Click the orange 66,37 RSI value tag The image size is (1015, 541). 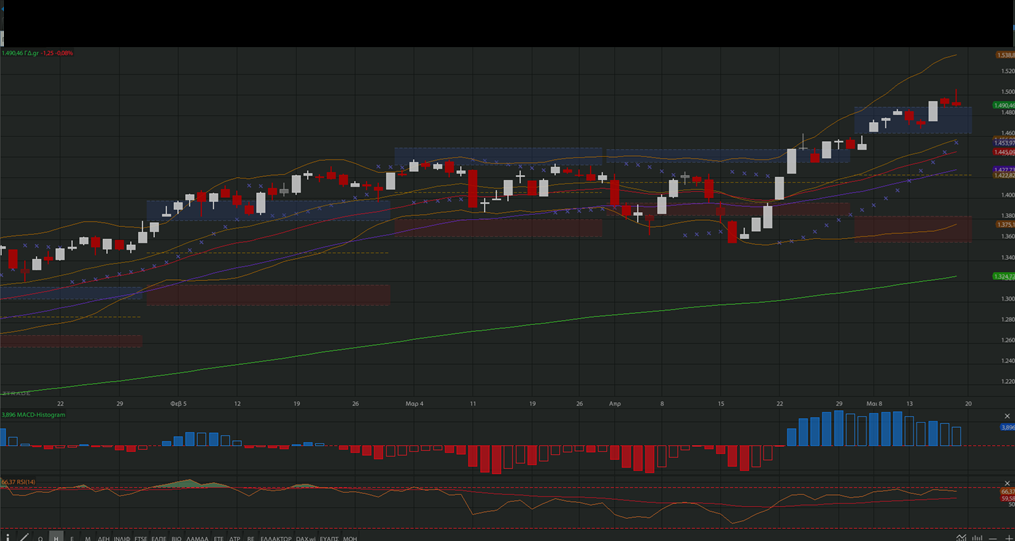(x=1007, y=492)
